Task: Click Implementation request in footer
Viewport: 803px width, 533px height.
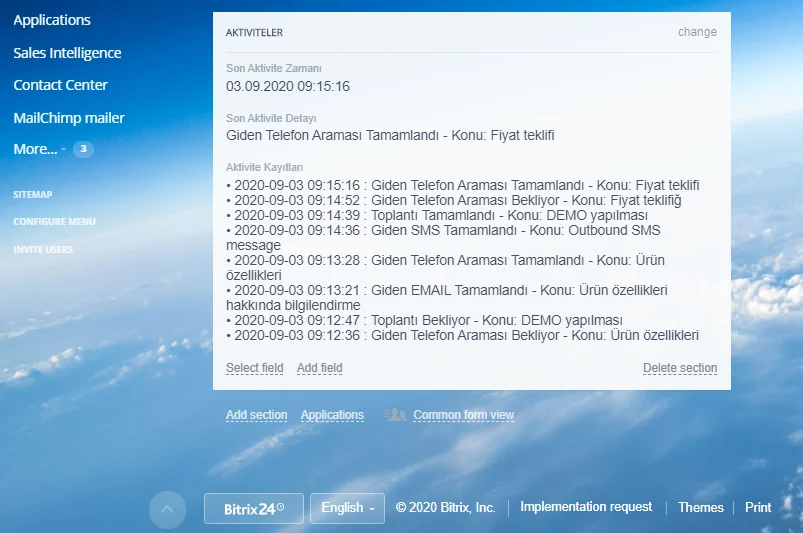Action: tap(586, 507)
